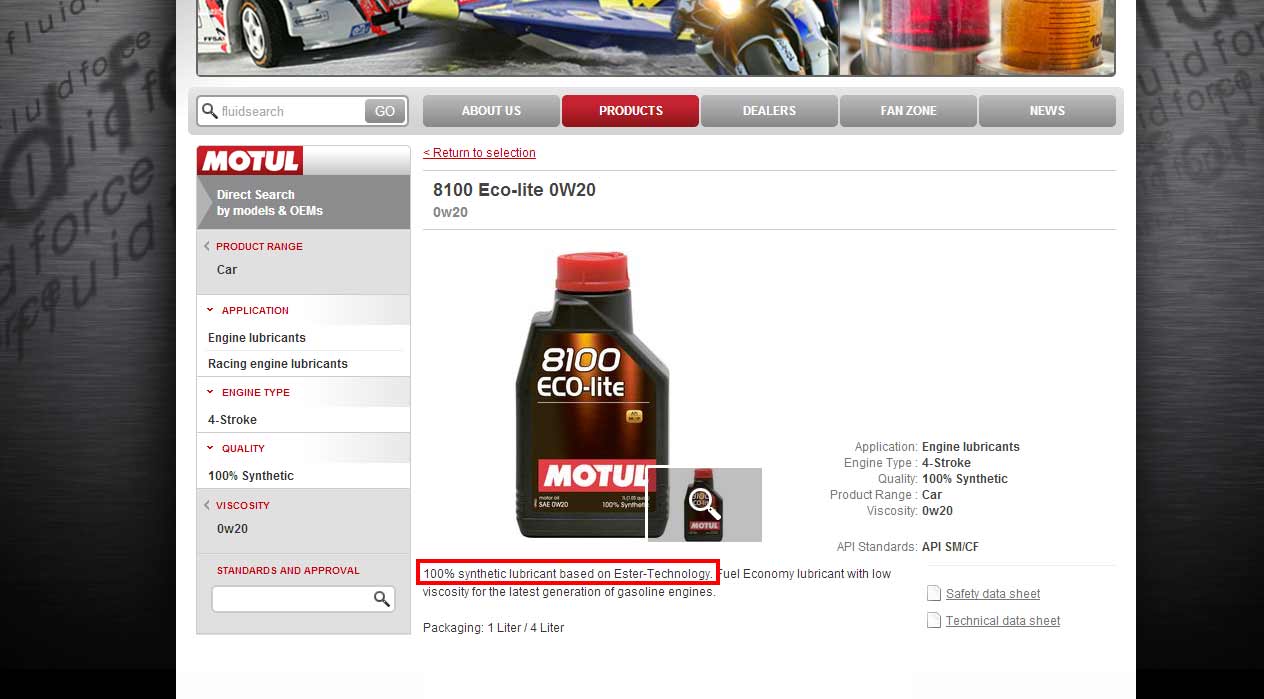Collapse the Engine Type section arrow
The height and width of the screenshot is (699, 1264).
[210, 392]
